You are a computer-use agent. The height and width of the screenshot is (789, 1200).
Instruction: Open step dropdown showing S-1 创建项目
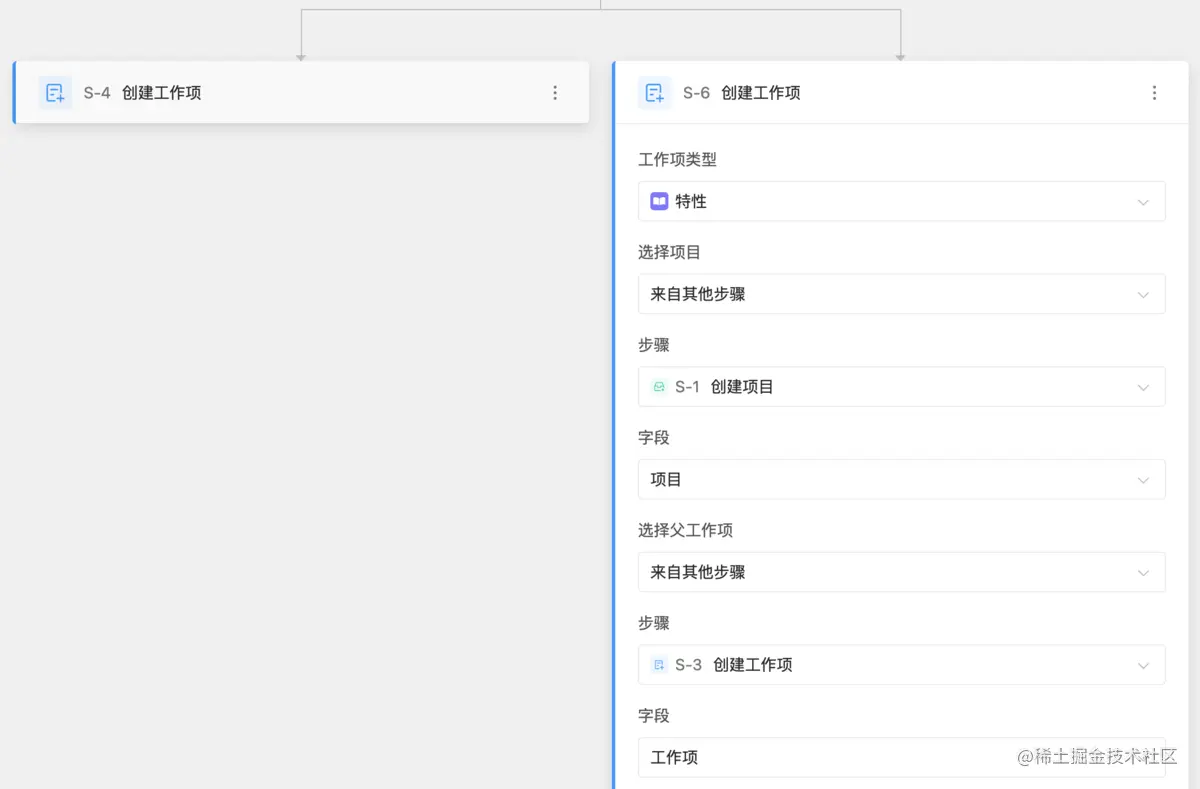click(x=901, y=387)
